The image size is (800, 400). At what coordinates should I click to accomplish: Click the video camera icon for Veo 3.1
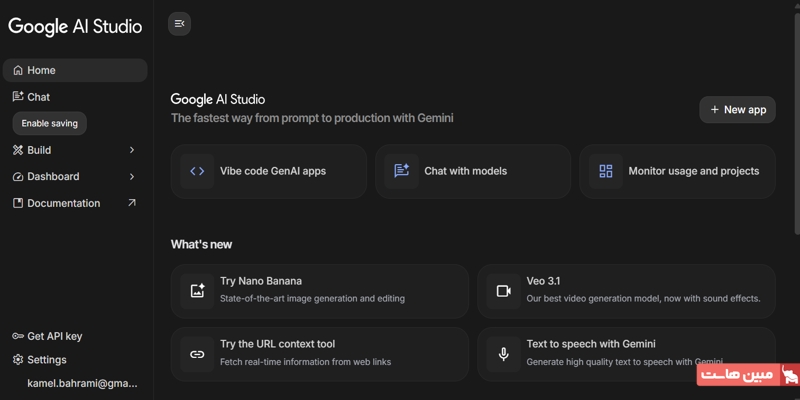[504, 291]
